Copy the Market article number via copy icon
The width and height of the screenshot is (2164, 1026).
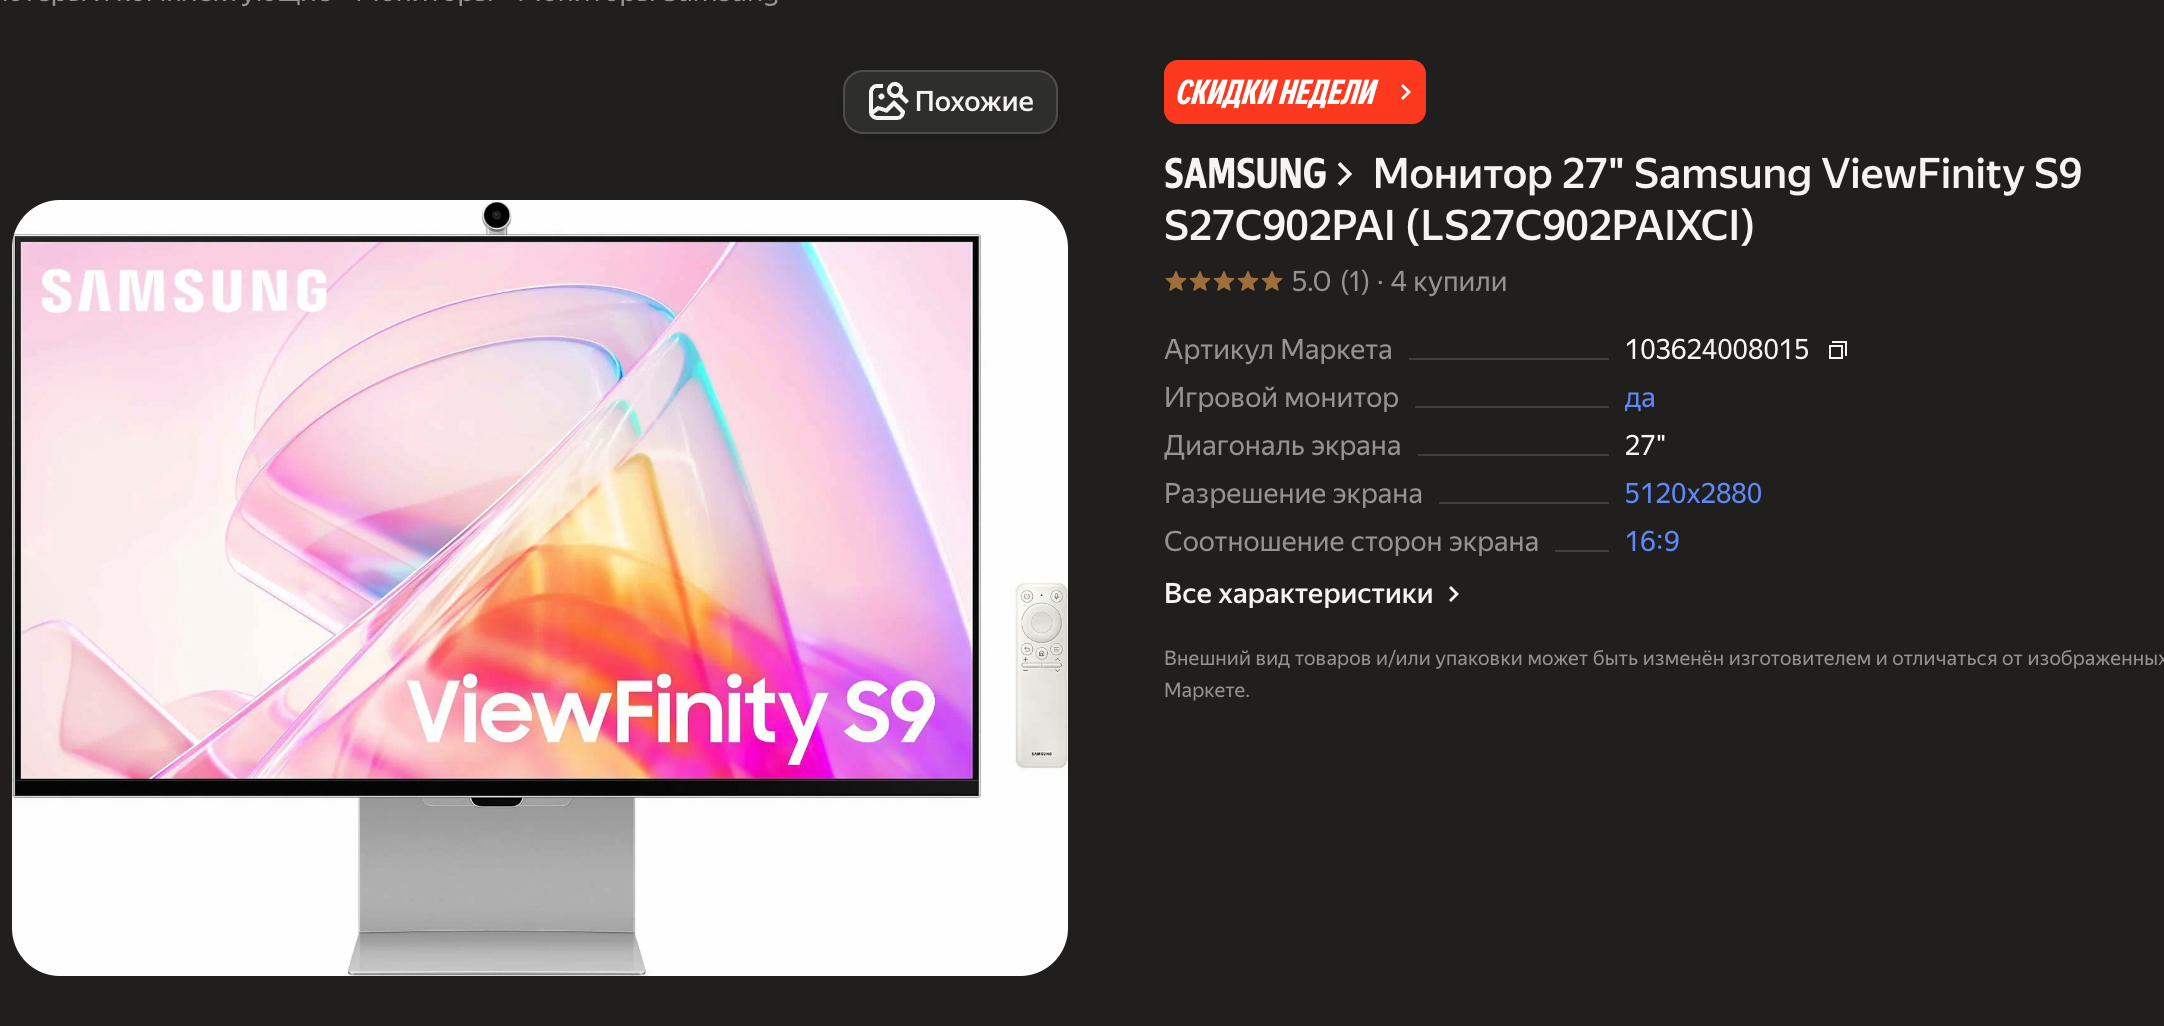[x=1837, y=350]
